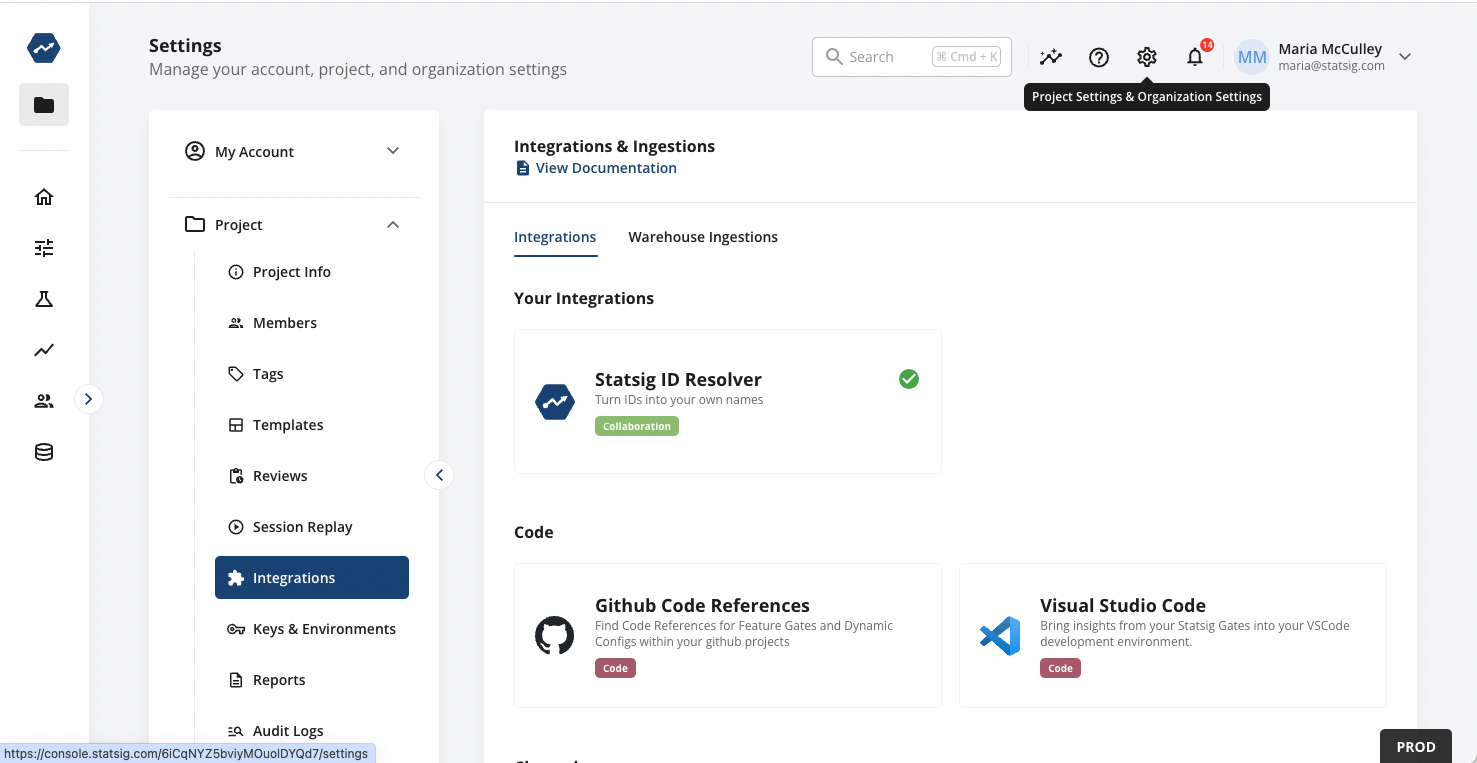The width and height of the screenshot is (1477, 763).
Task: Select the Feature Gates sliders icon
Action: 43,248
